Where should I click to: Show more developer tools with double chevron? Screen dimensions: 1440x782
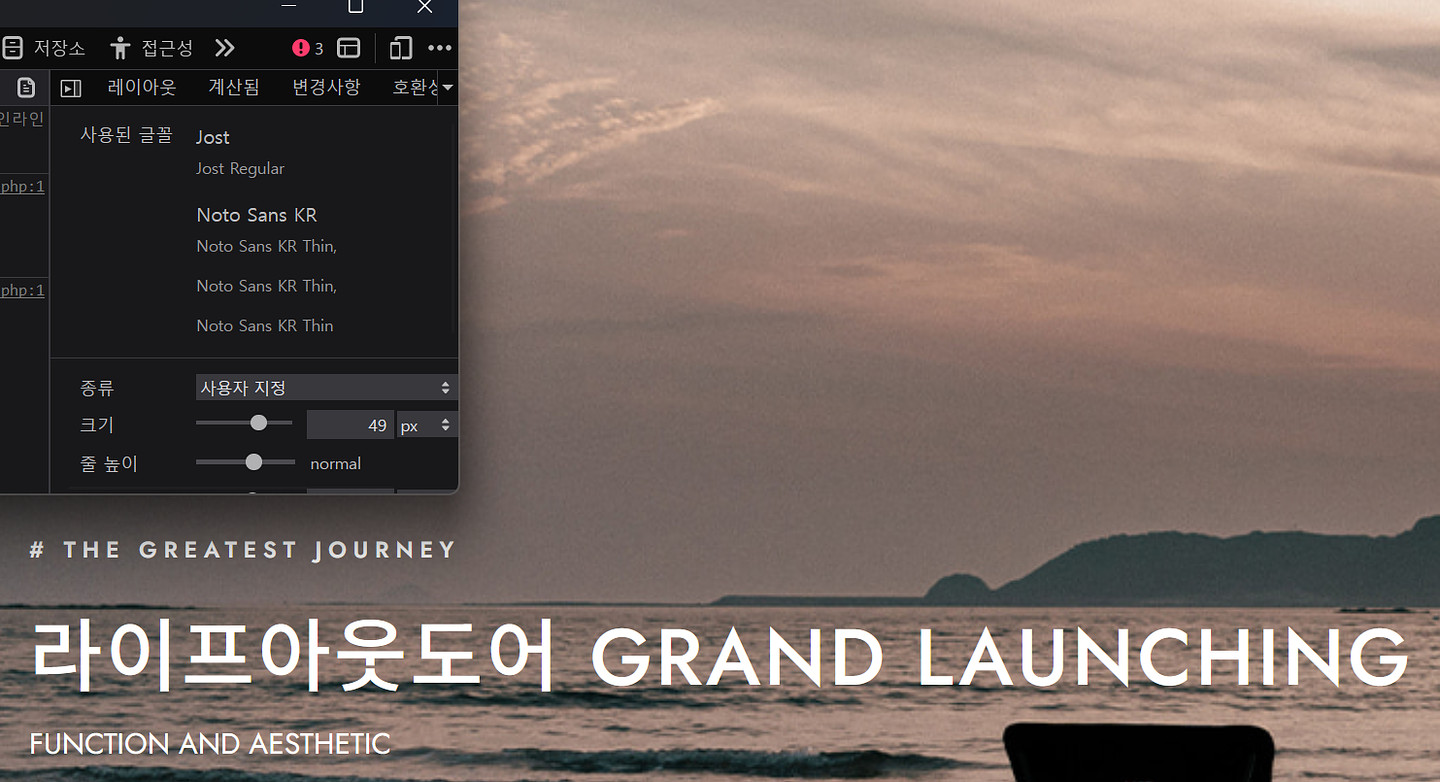click(225, 48)
